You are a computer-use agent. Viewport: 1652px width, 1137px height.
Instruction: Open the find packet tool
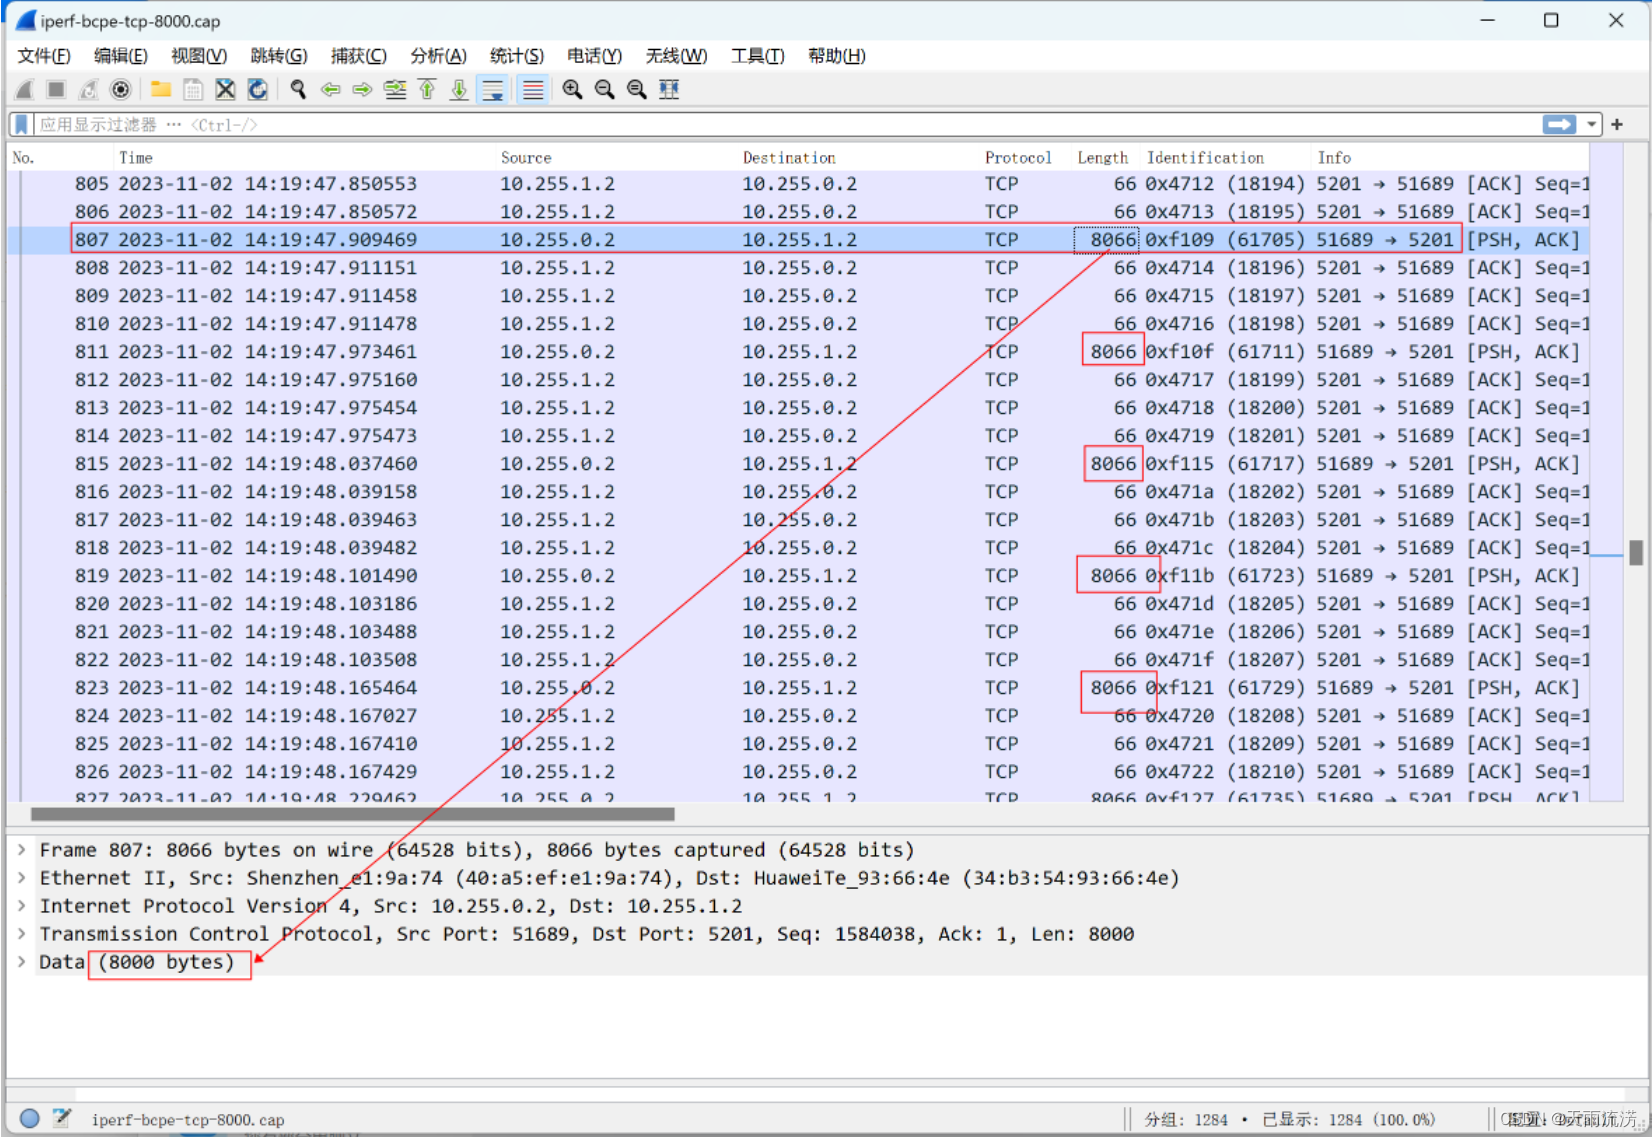click(x=297, y=89)
